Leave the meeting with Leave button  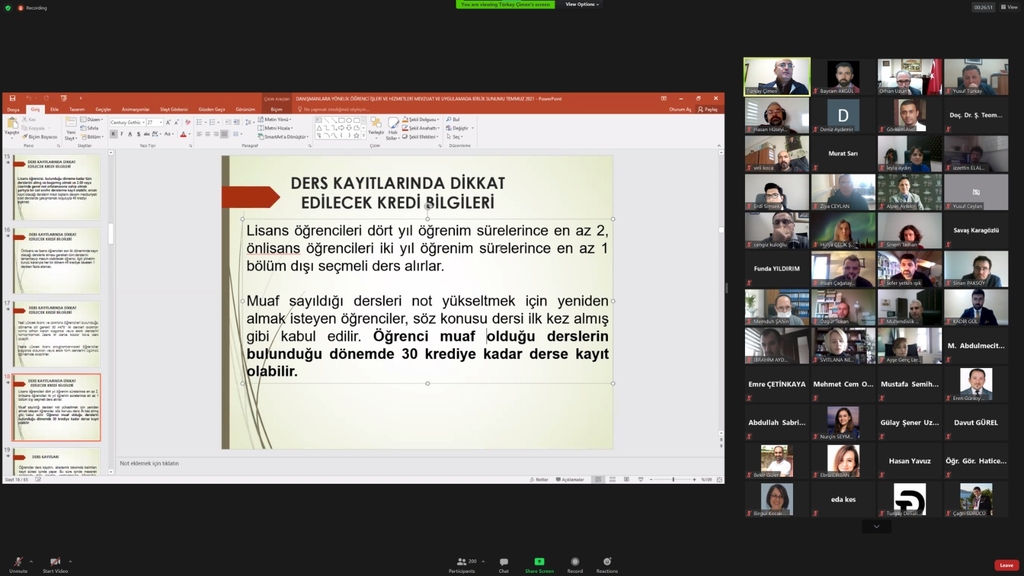coord(1006,565)
